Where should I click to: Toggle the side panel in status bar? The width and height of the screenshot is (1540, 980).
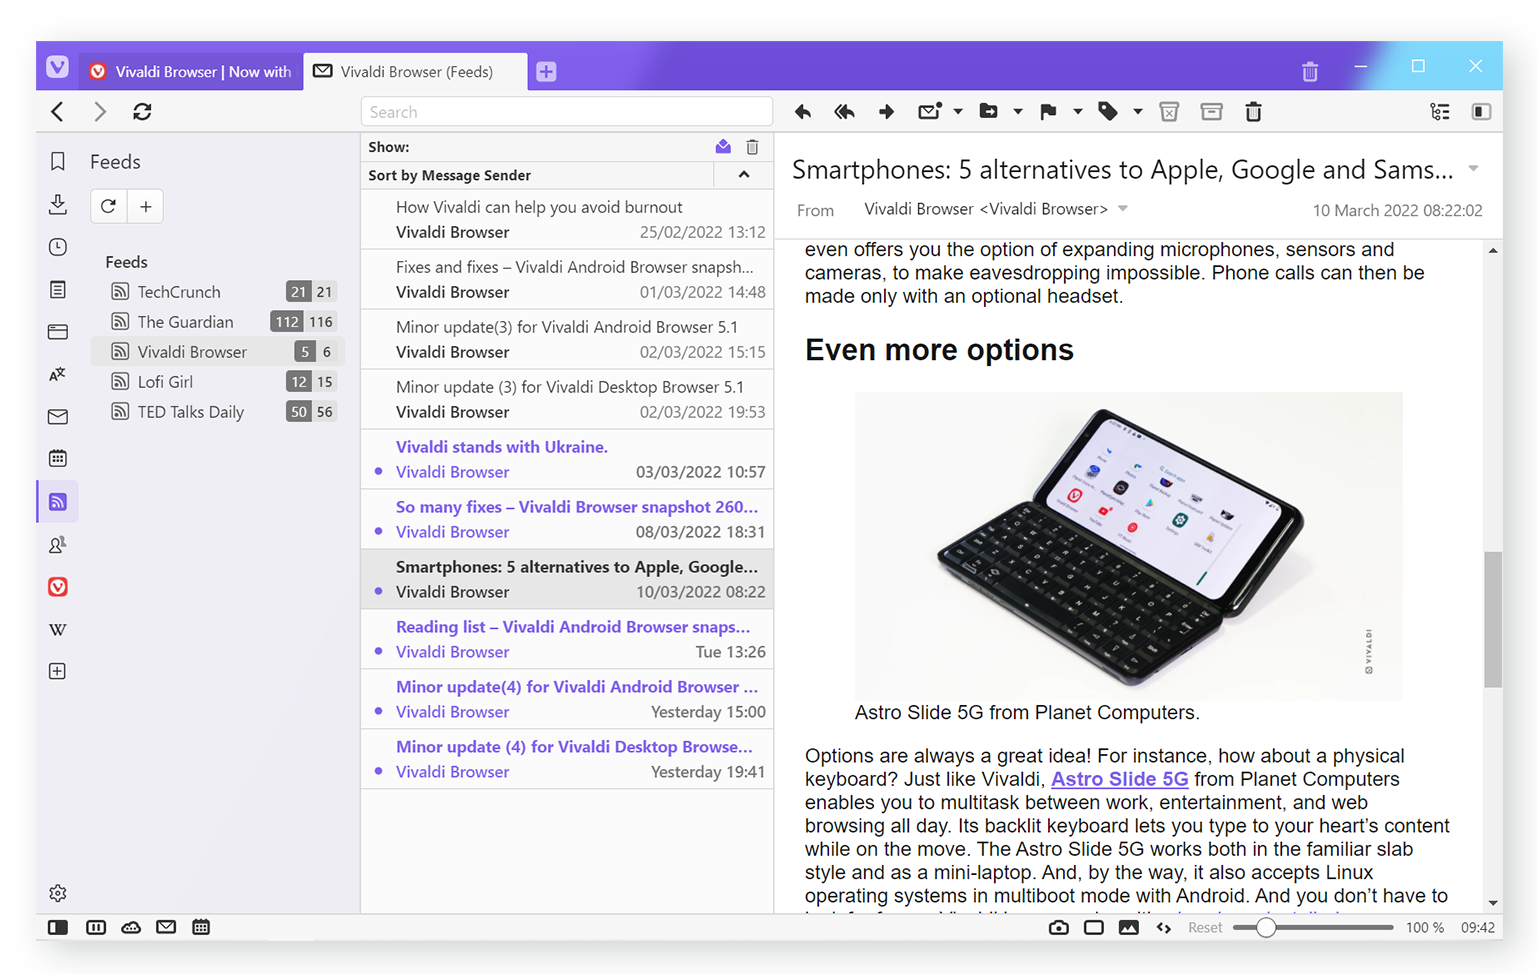pos(58,927)
